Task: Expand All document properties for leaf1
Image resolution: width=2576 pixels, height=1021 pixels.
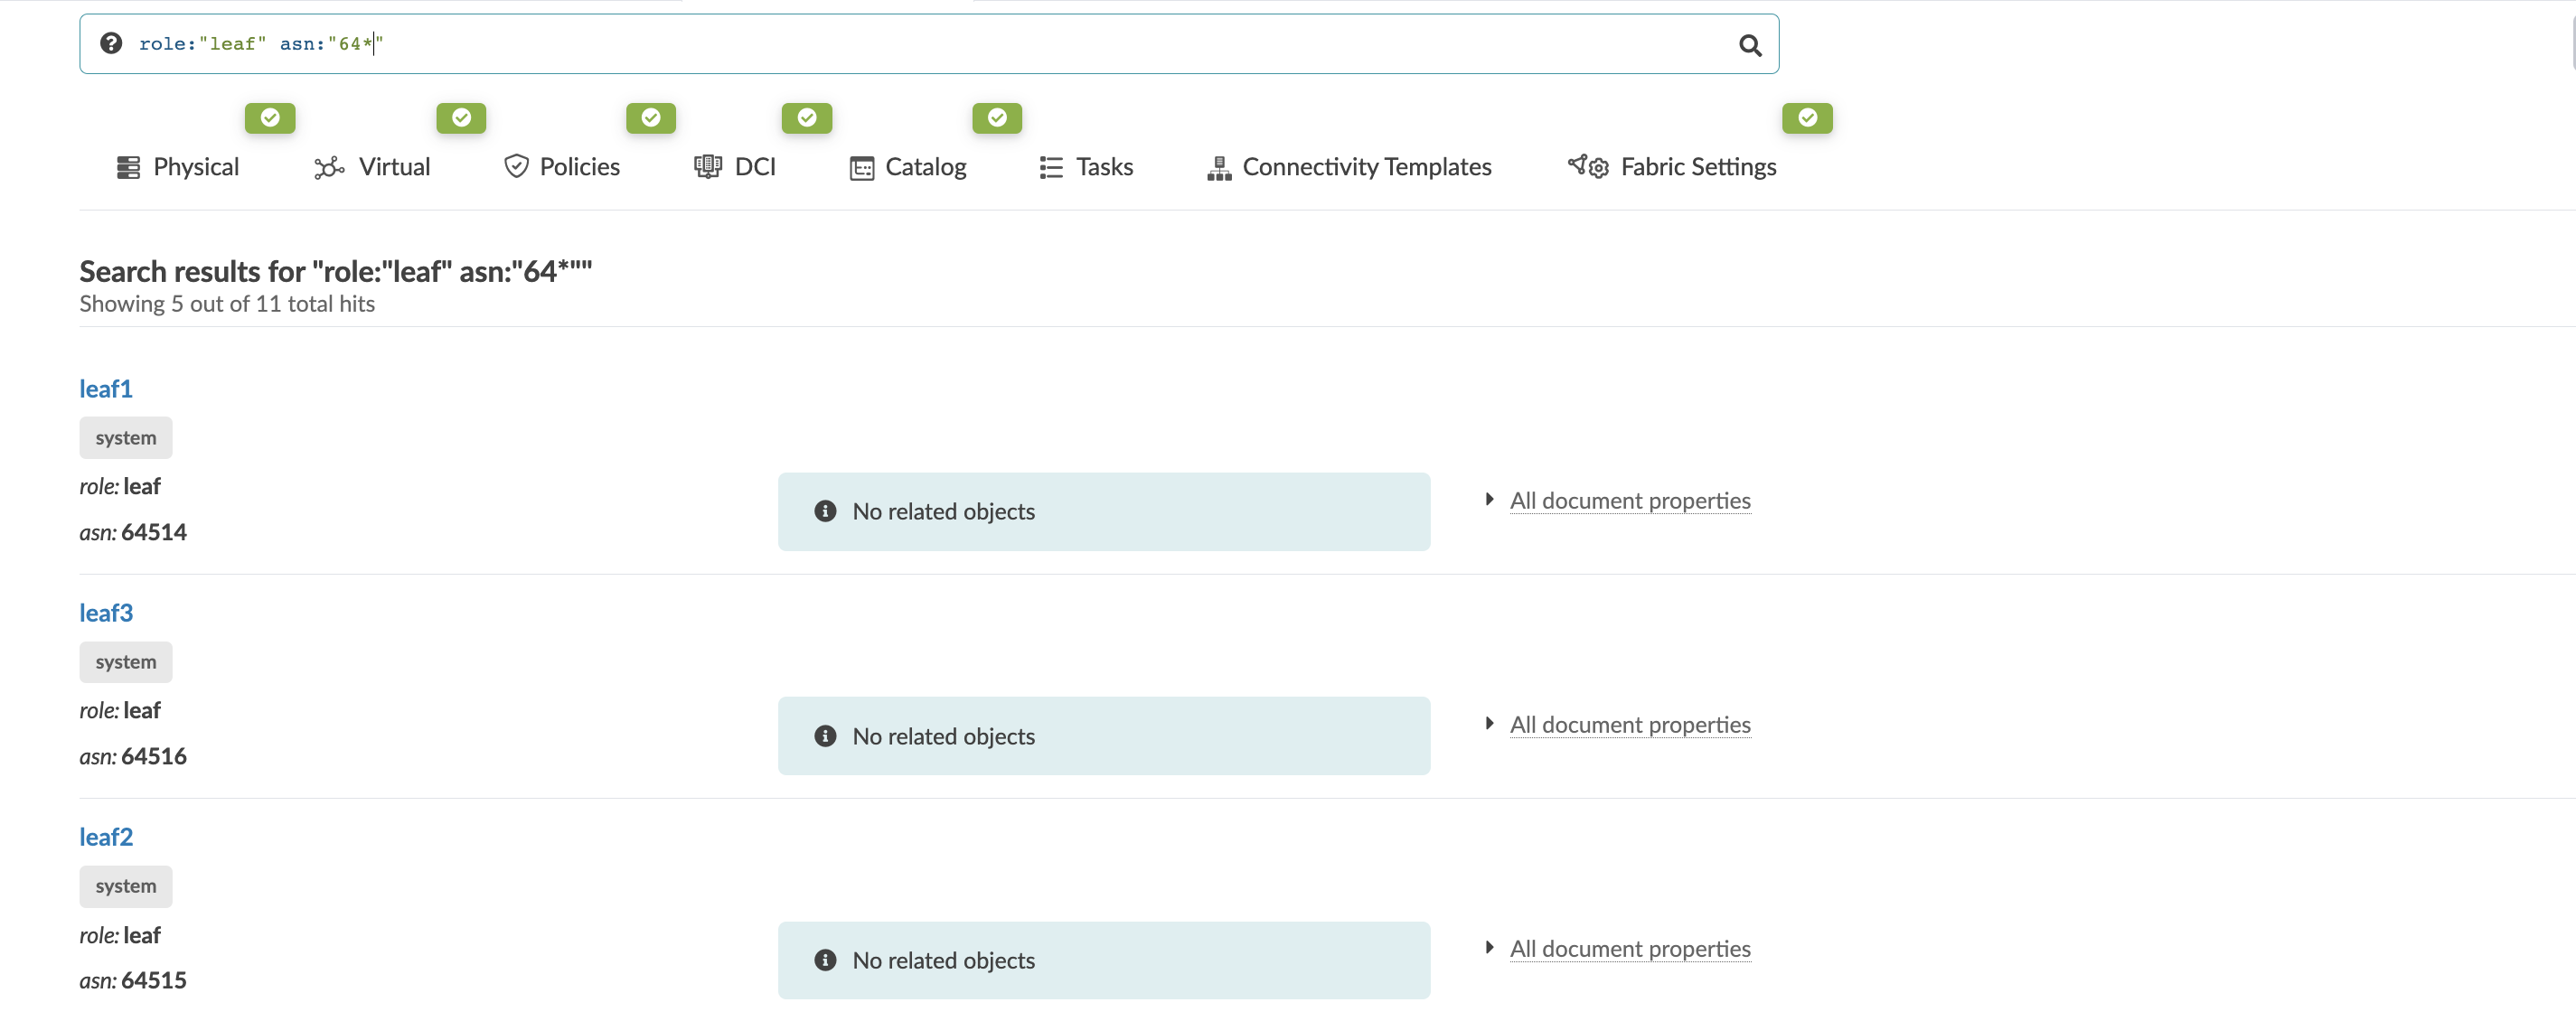Action: (1629, 500)
